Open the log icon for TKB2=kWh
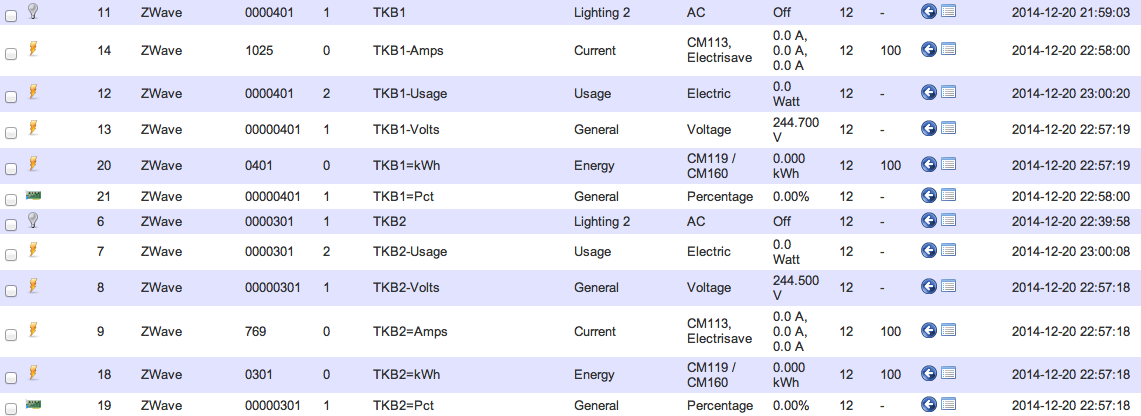This screenshot has width=1141, height=416. (948, 373)
